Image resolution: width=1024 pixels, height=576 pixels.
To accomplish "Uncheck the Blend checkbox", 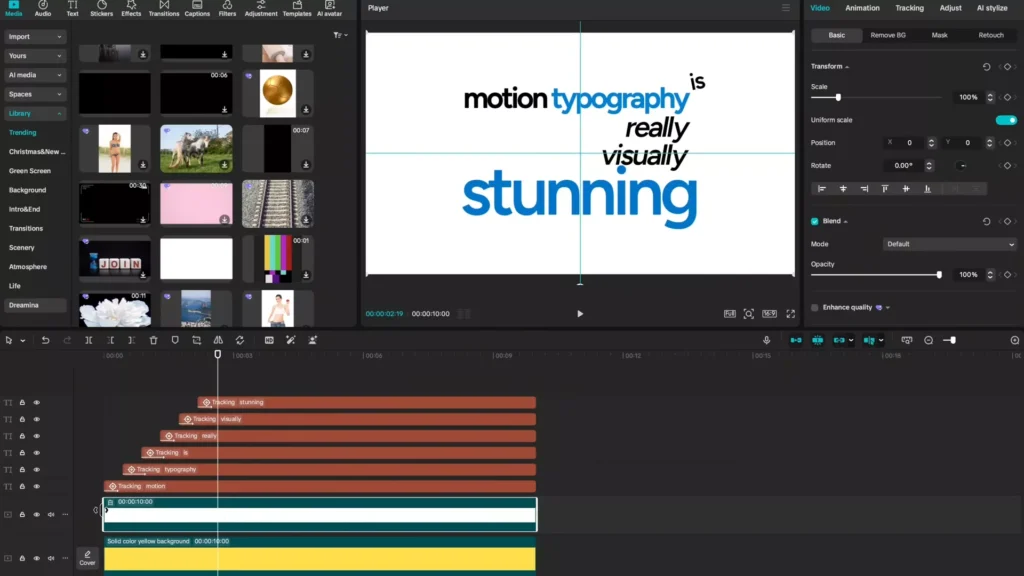I will [814, 221].
